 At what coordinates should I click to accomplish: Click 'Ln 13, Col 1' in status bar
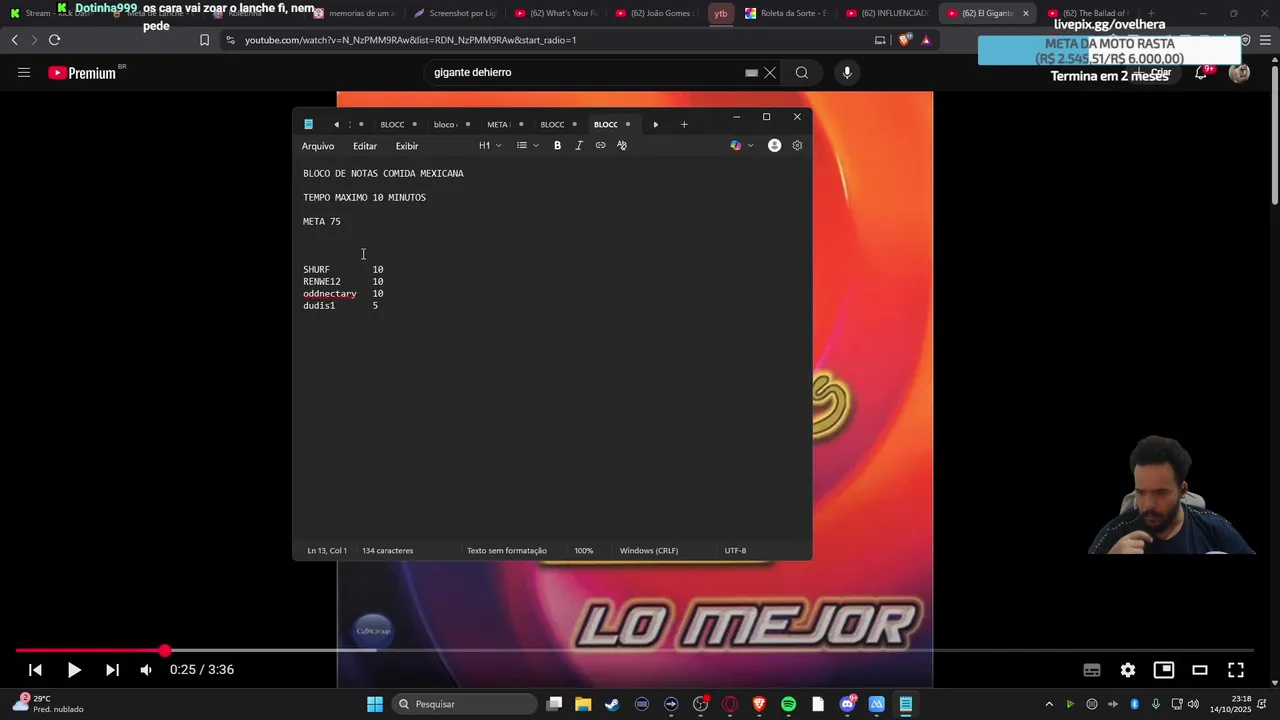click(x=327, y=551)
